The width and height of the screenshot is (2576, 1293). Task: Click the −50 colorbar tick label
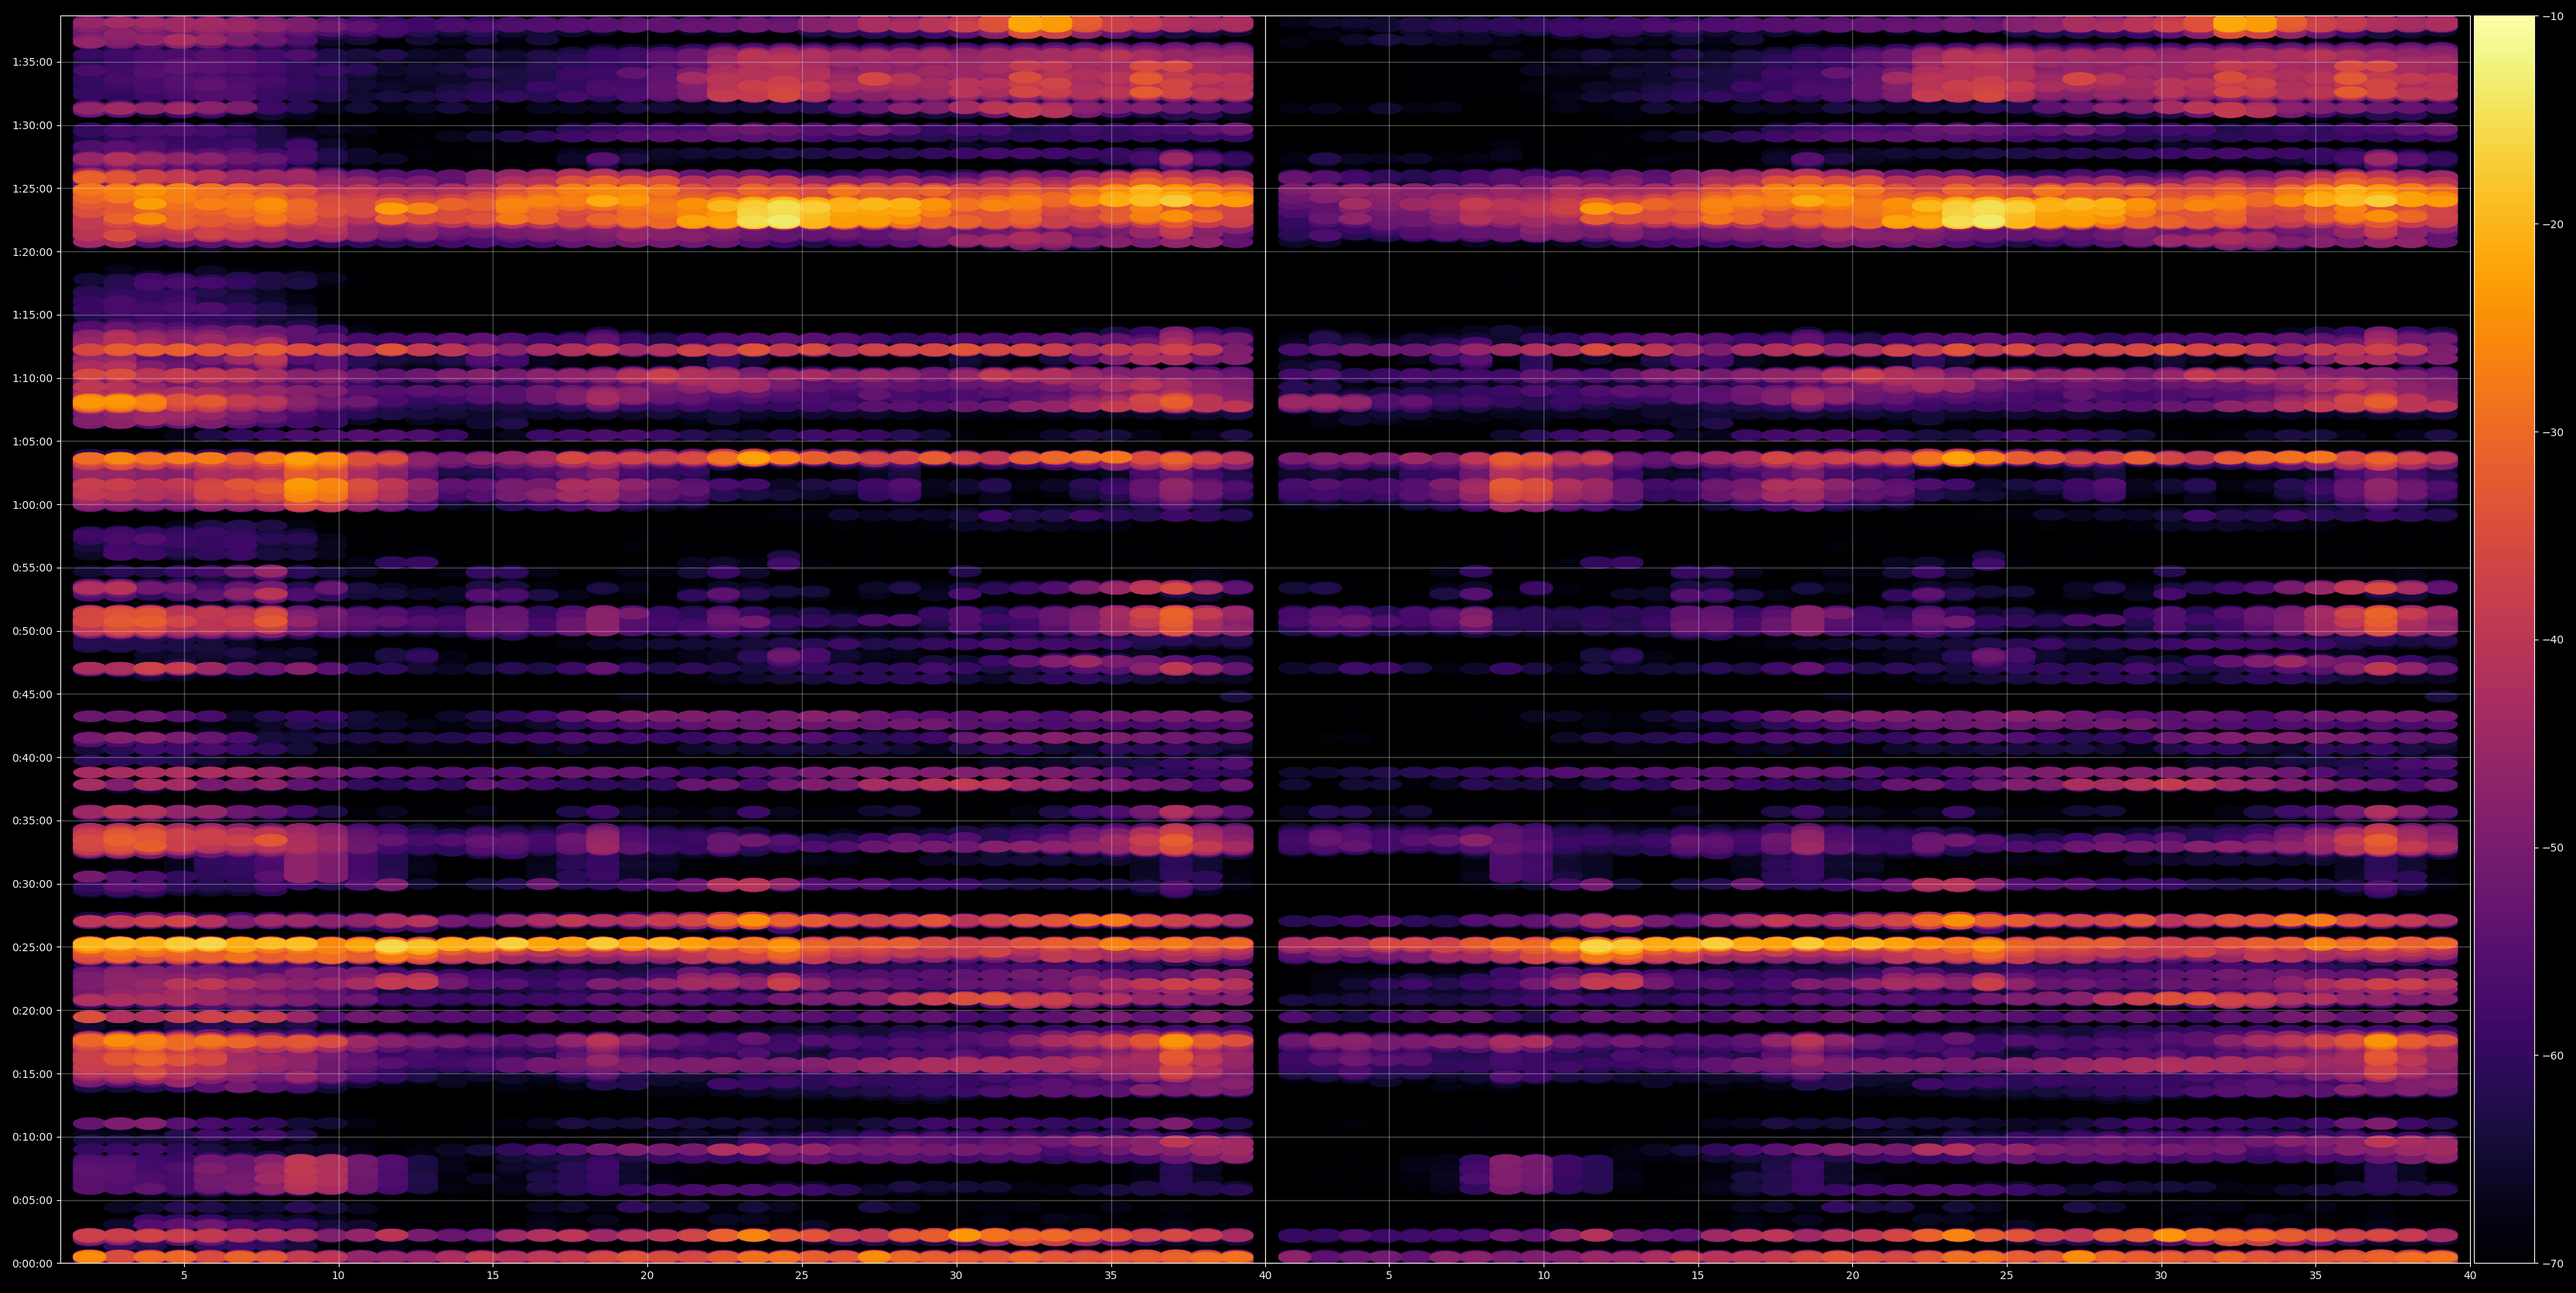click(2553, 848)
